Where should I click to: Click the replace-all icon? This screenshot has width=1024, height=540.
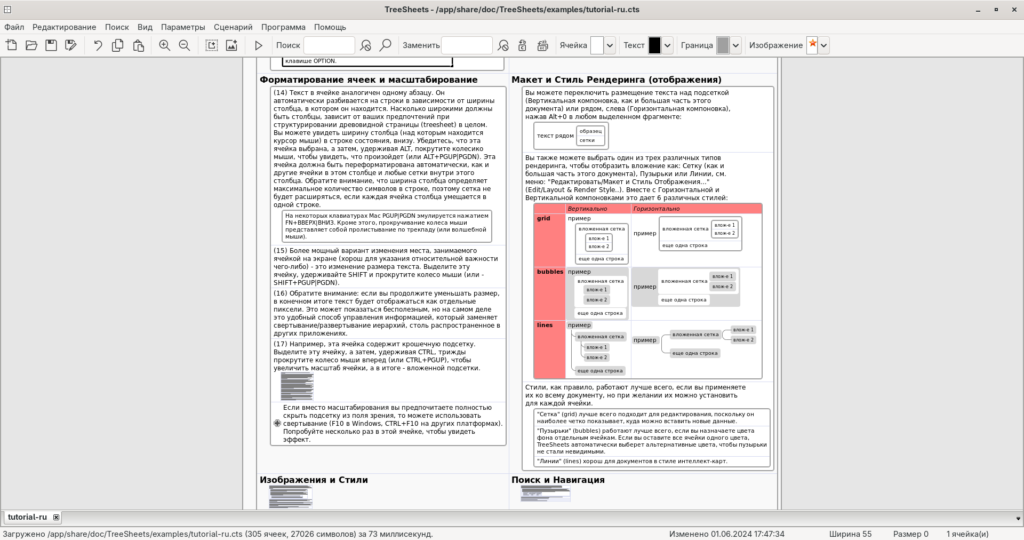click(543, 45)
